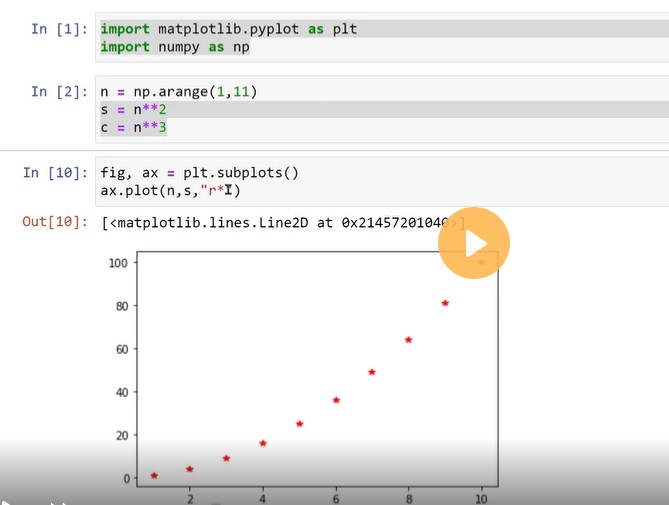This screenshot has height=505, width=669.
Task: Click the y-axis tick label 40
Action: 123,392
